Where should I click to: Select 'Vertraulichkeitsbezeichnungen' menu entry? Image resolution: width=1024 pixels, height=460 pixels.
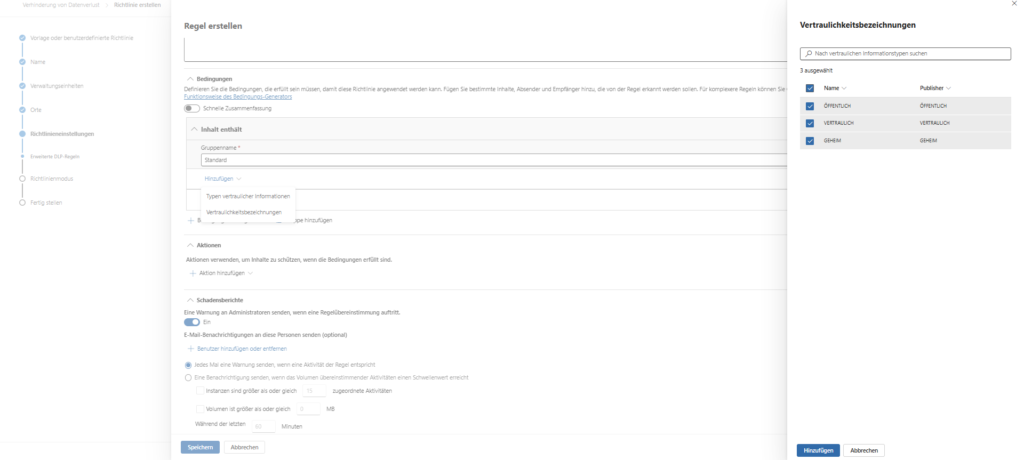[243, 212]
